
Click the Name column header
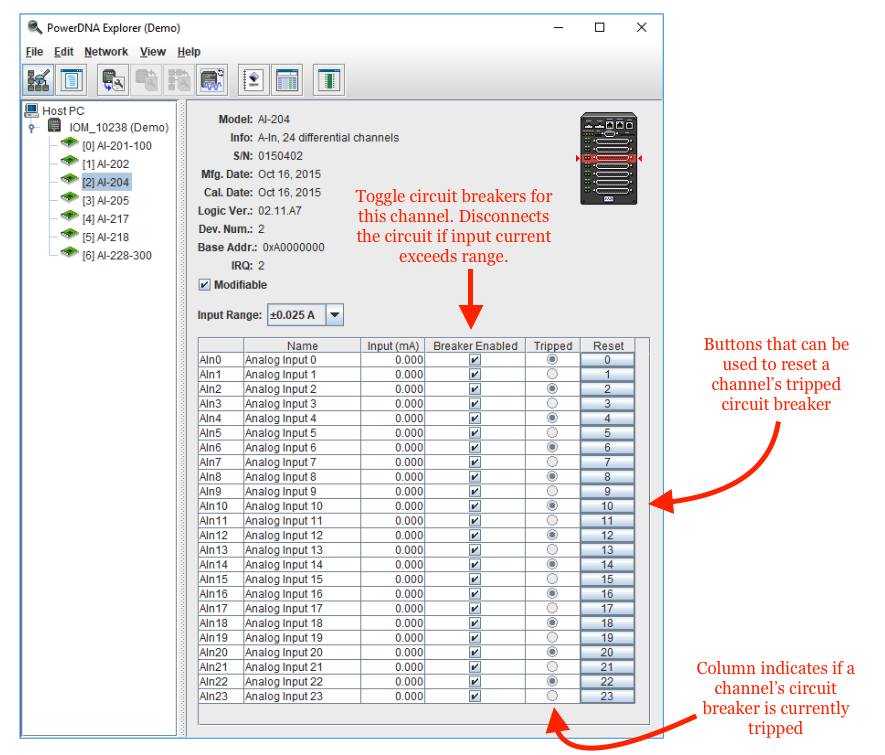point(302,346)
